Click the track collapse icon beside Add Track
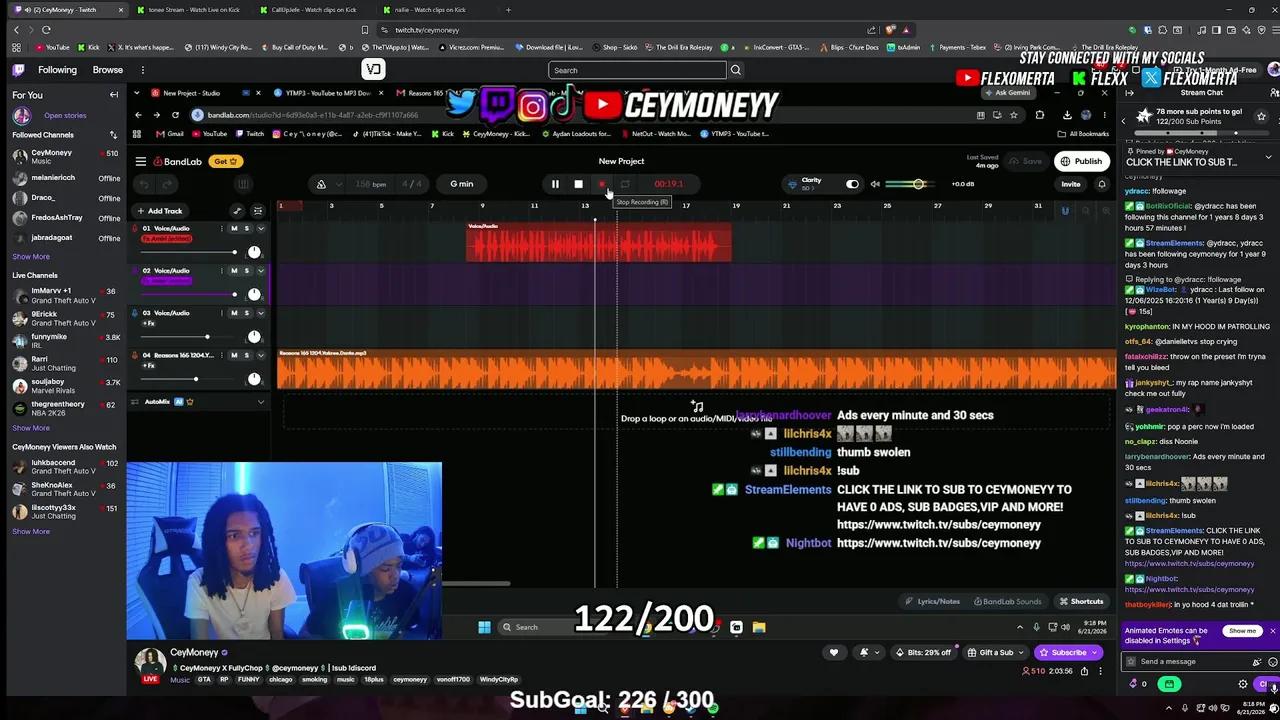 point(257,211)
